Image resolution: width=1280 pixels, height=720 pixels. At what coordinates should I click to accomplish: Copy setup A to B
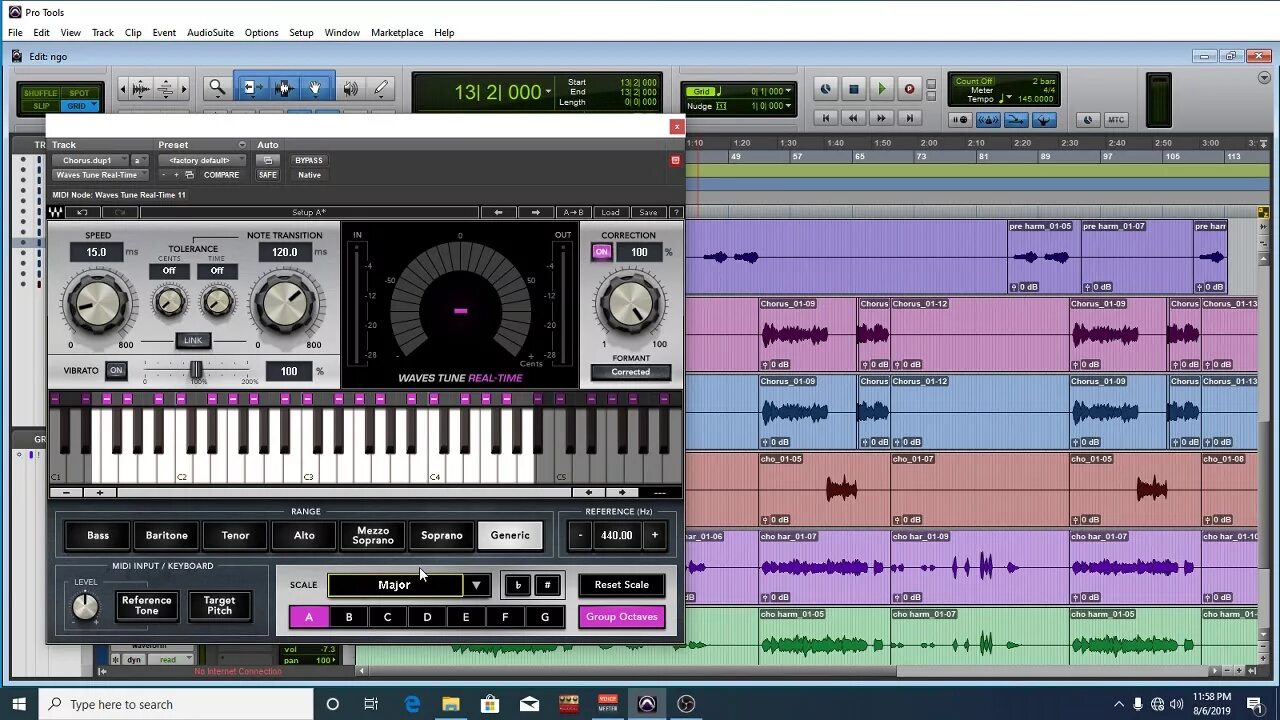[573, 212]
